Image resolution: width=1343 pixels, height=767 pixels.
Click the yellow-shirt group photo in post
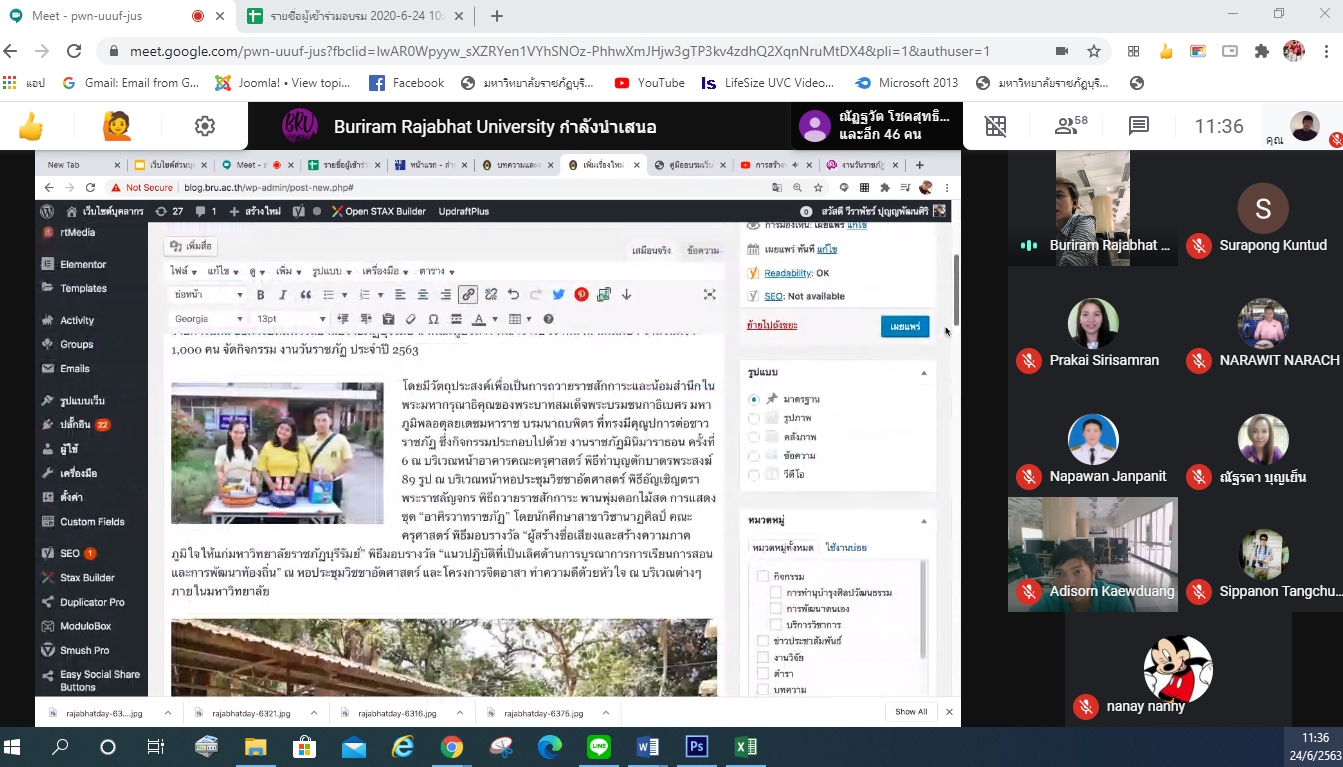[277, 453]
